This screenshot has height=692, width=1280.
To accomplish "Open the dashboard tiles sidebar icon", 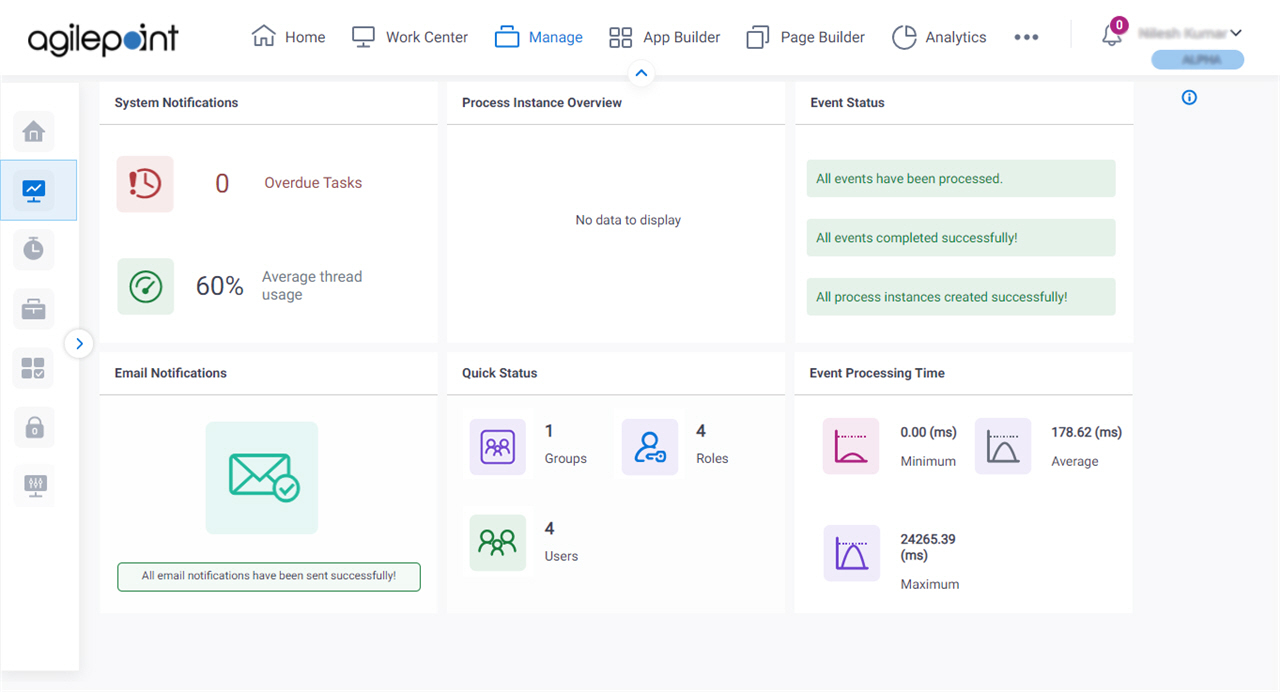I will tap(34, 368).
